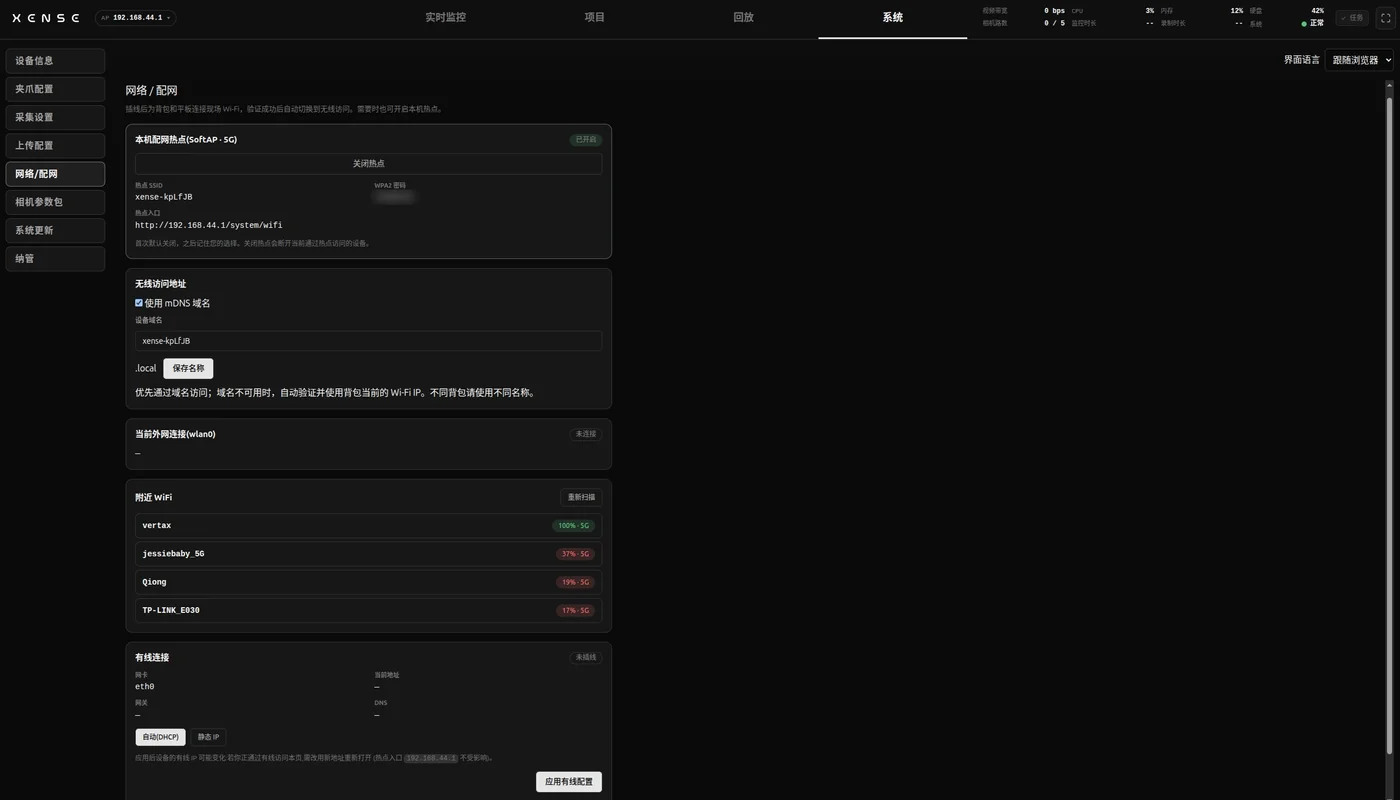Image resolution: width=1400 pixels, height=800 pixels.
Task: Select 网络/配网 in the sidebar
Action: click(x=55, y=174)
